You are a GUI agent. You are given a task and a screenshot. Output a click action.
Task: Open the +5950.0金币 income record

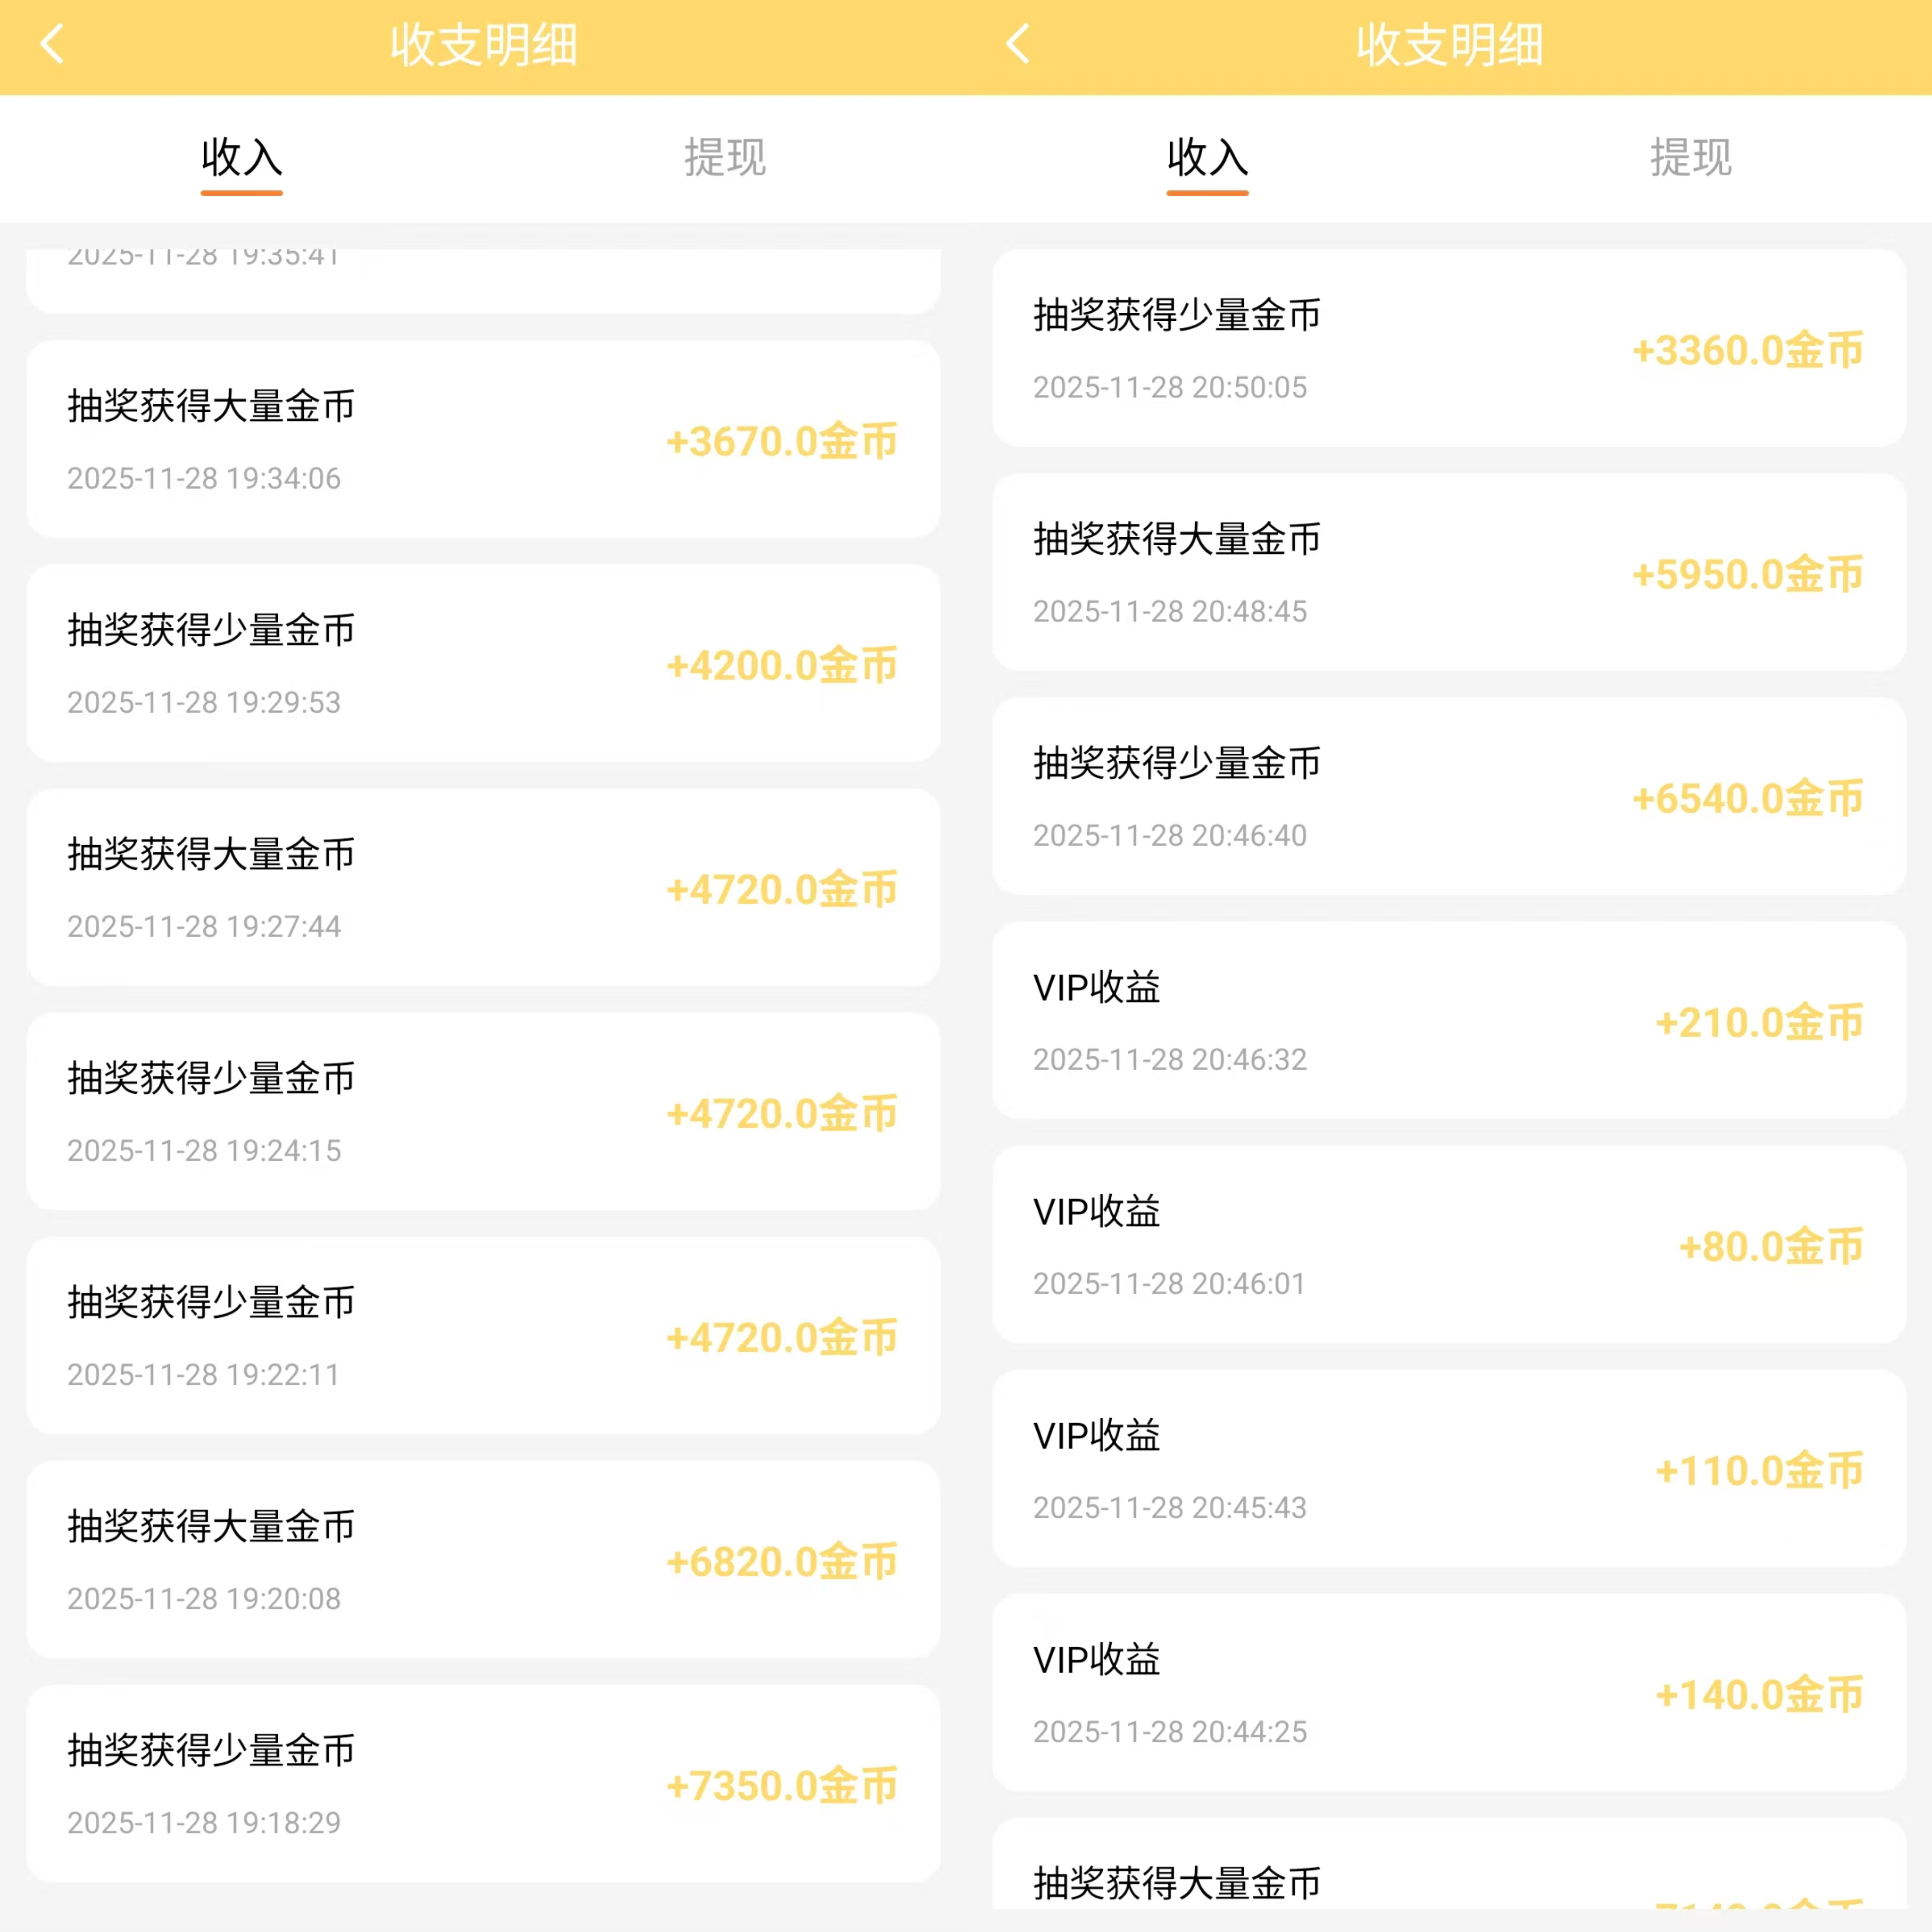1449,573
